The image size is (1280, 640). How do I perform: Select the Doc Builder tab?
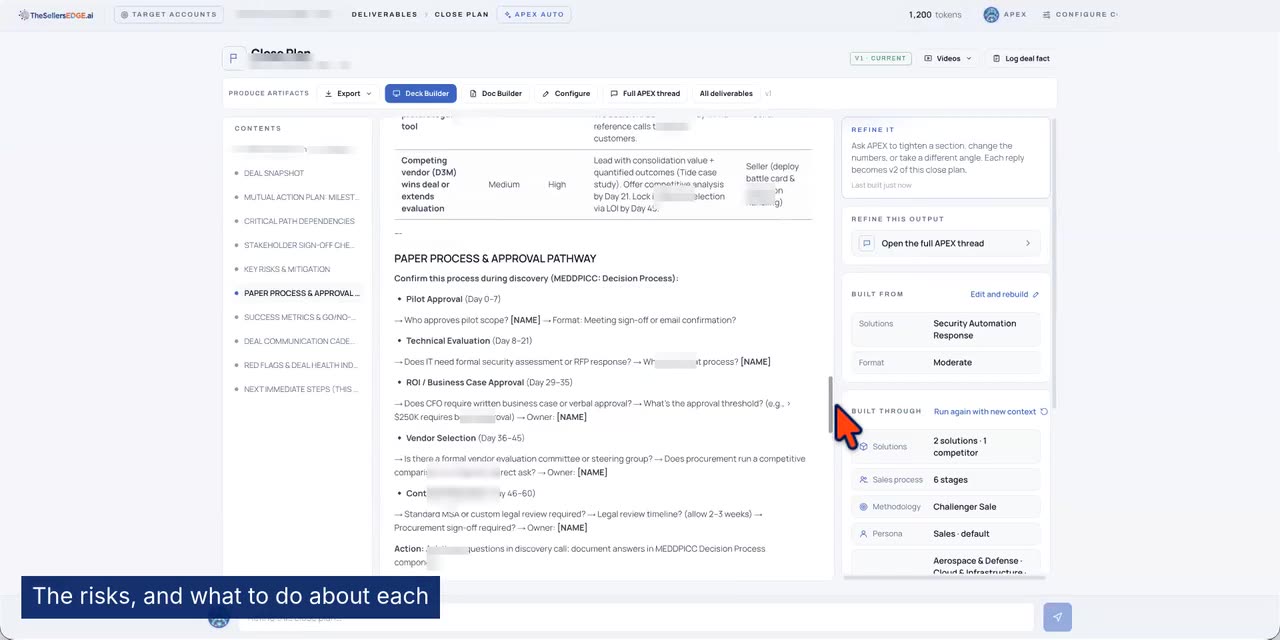(496, 93)
